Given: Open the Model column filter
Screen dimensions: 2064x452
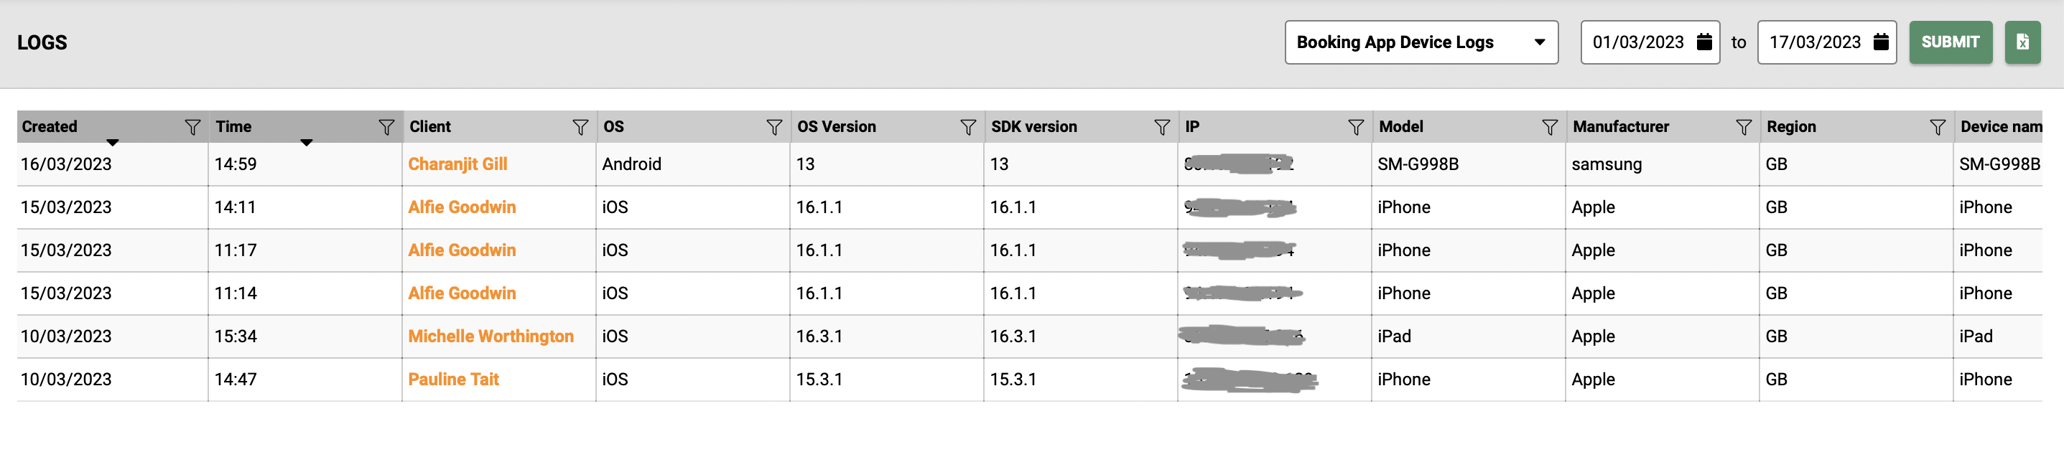Looking at the screenshot, I should (x=1550, y=127).
